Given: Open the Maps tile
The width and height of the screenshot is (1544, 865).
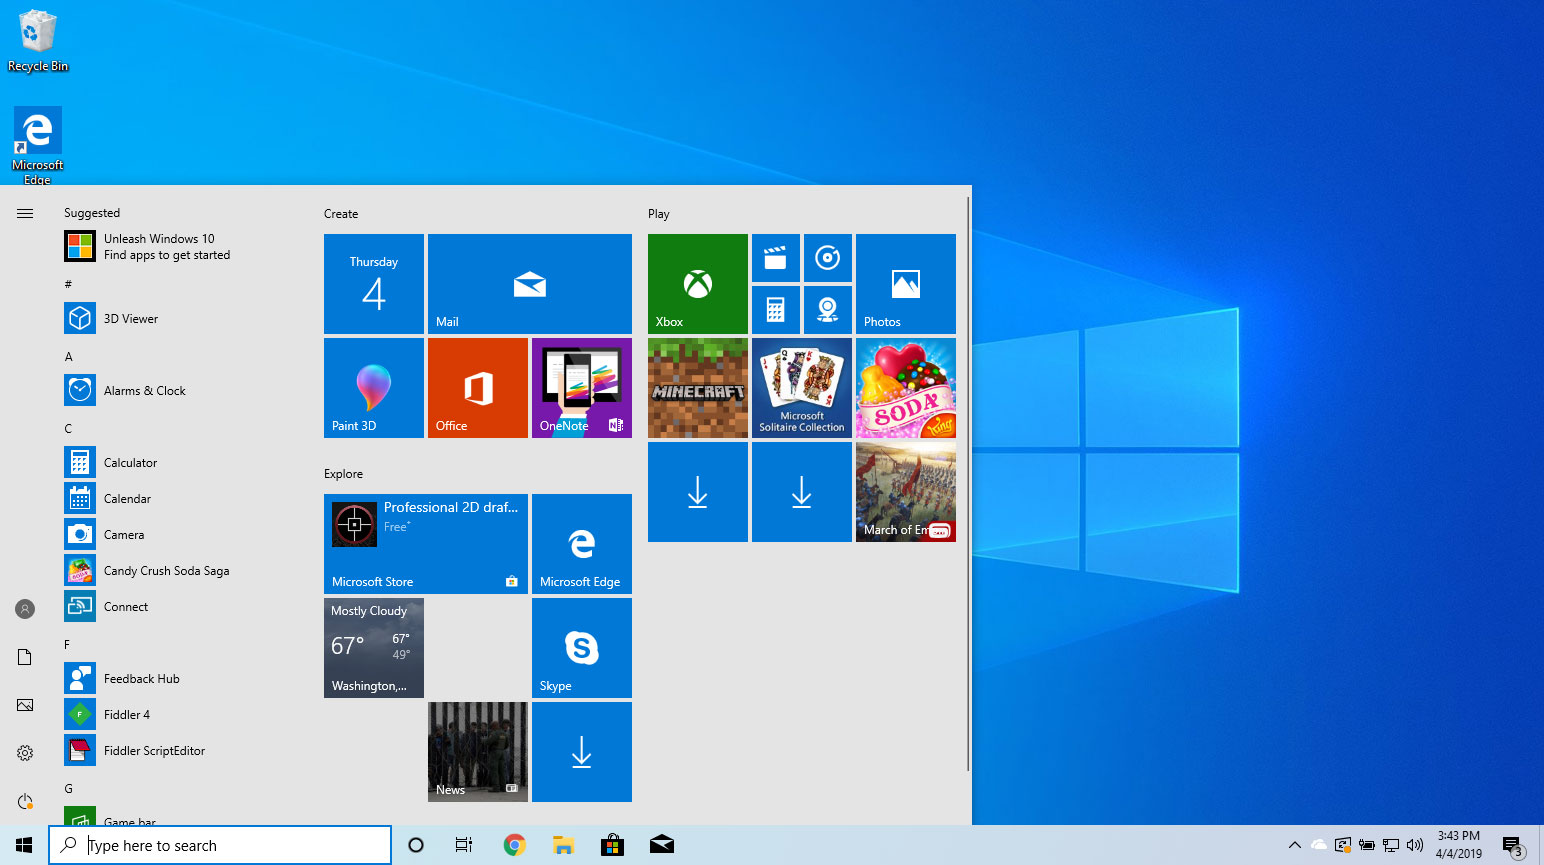Looking at the screenshot, I should pyautogui.click(x=827, y=309).
